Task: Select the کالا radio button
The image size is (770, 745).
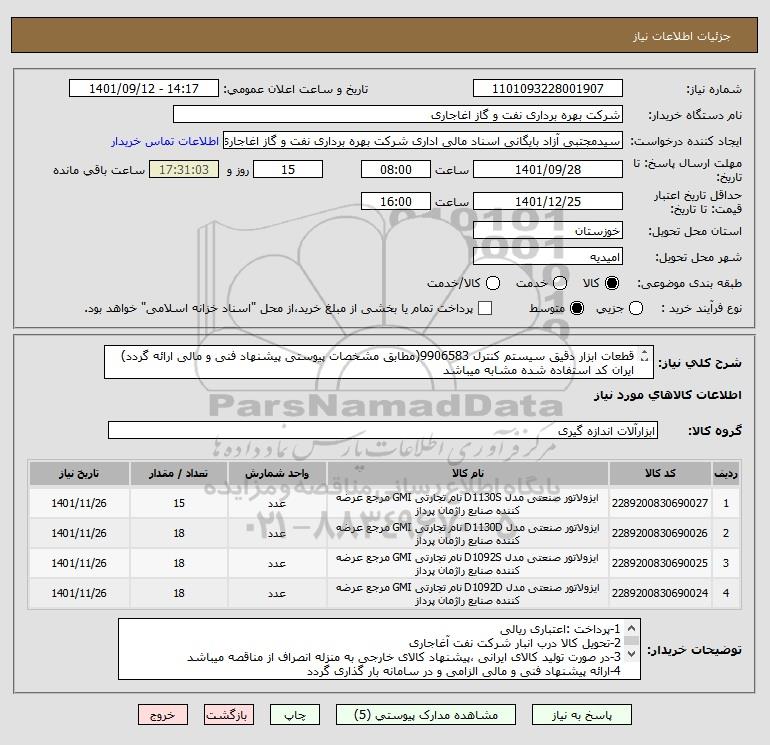Action: tap(612, 283)
